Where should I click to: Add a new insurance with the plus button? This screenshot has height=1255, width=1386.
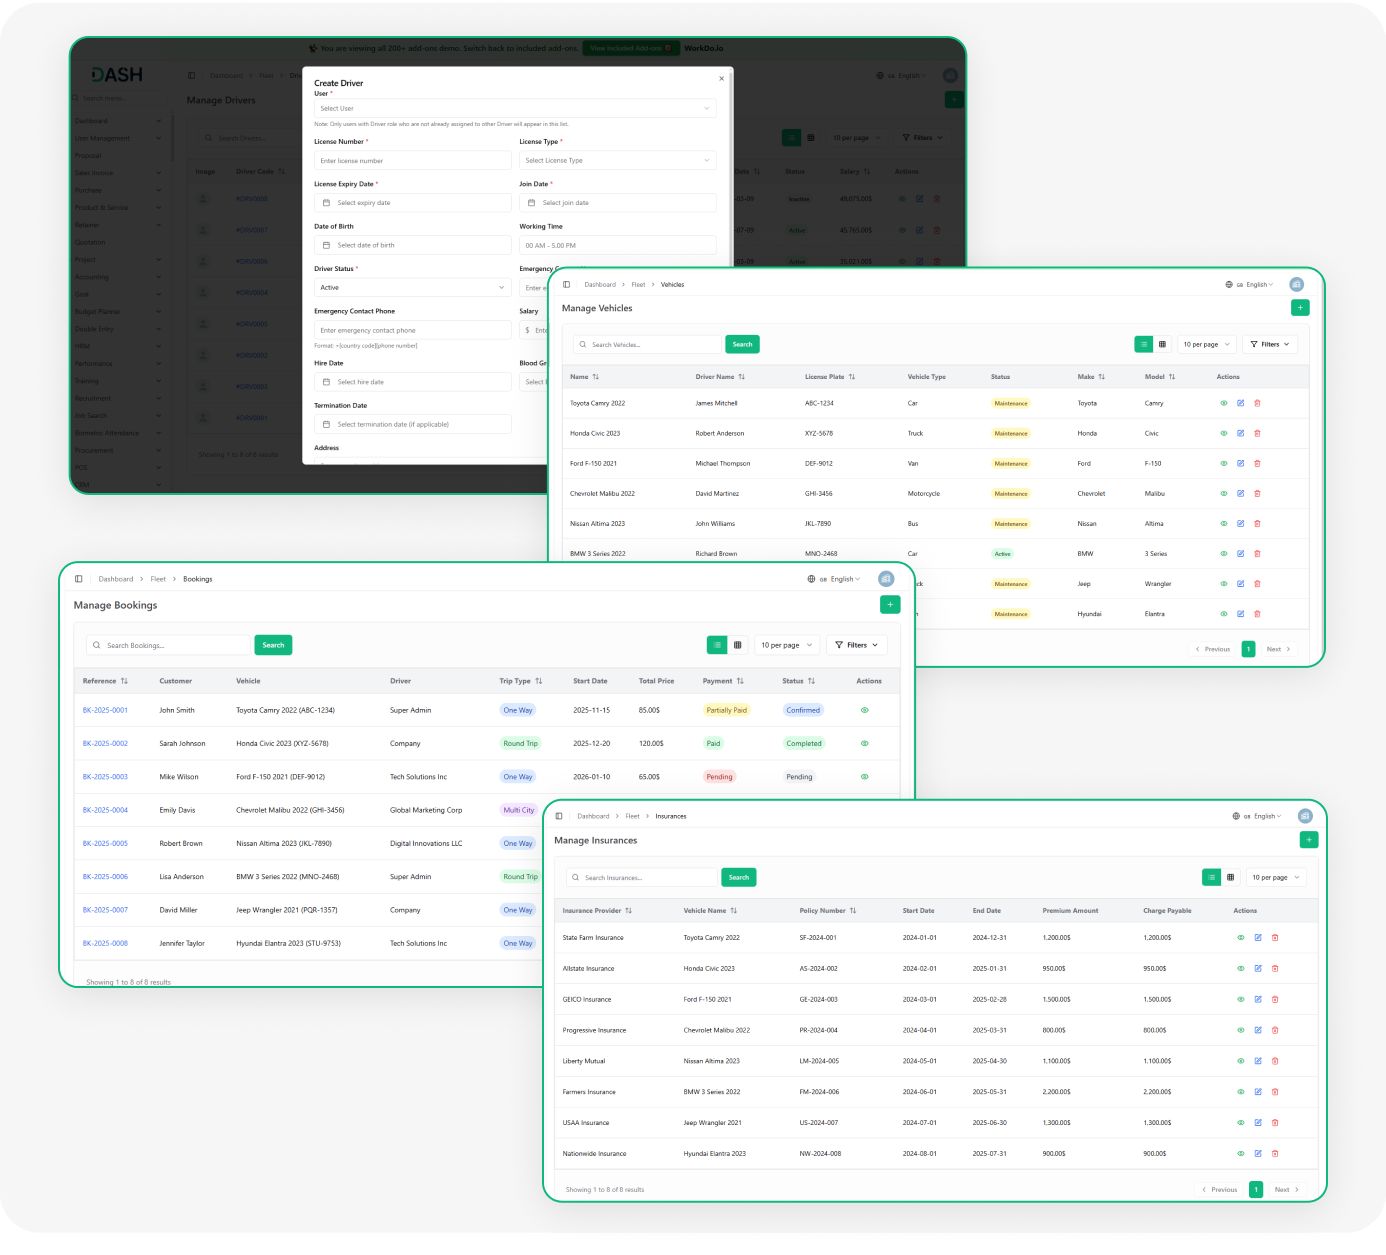coord(1309,840)
